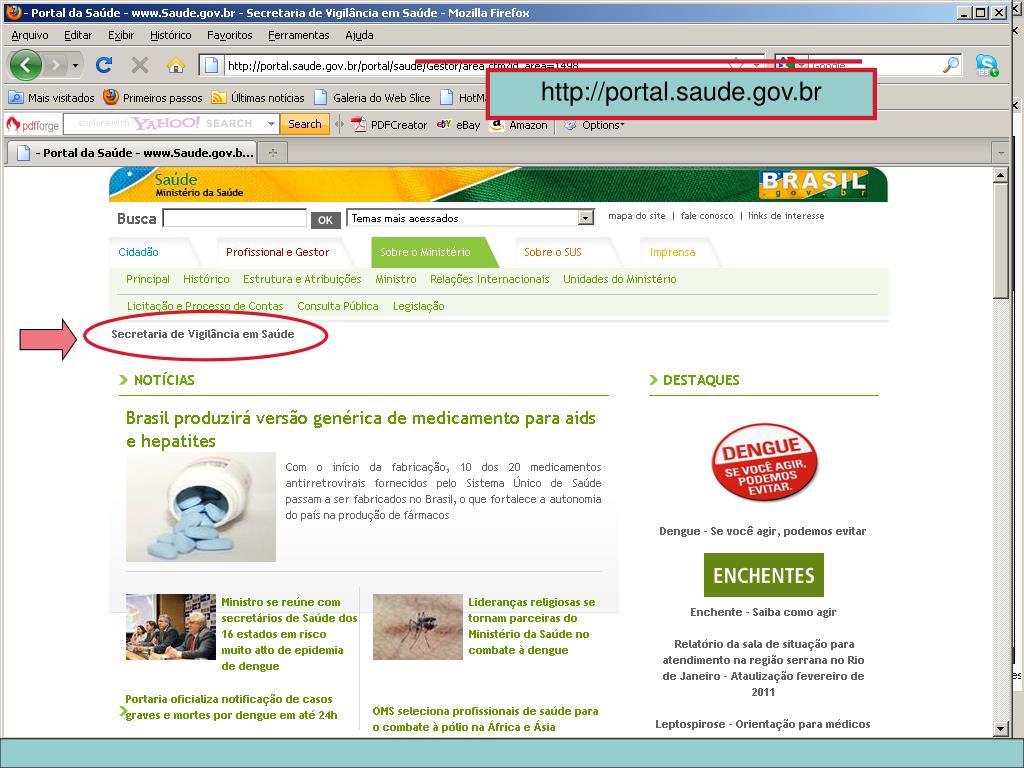Click the OK search button
The width and height of the screenshot is (1024, 768).
click(325, 220)
